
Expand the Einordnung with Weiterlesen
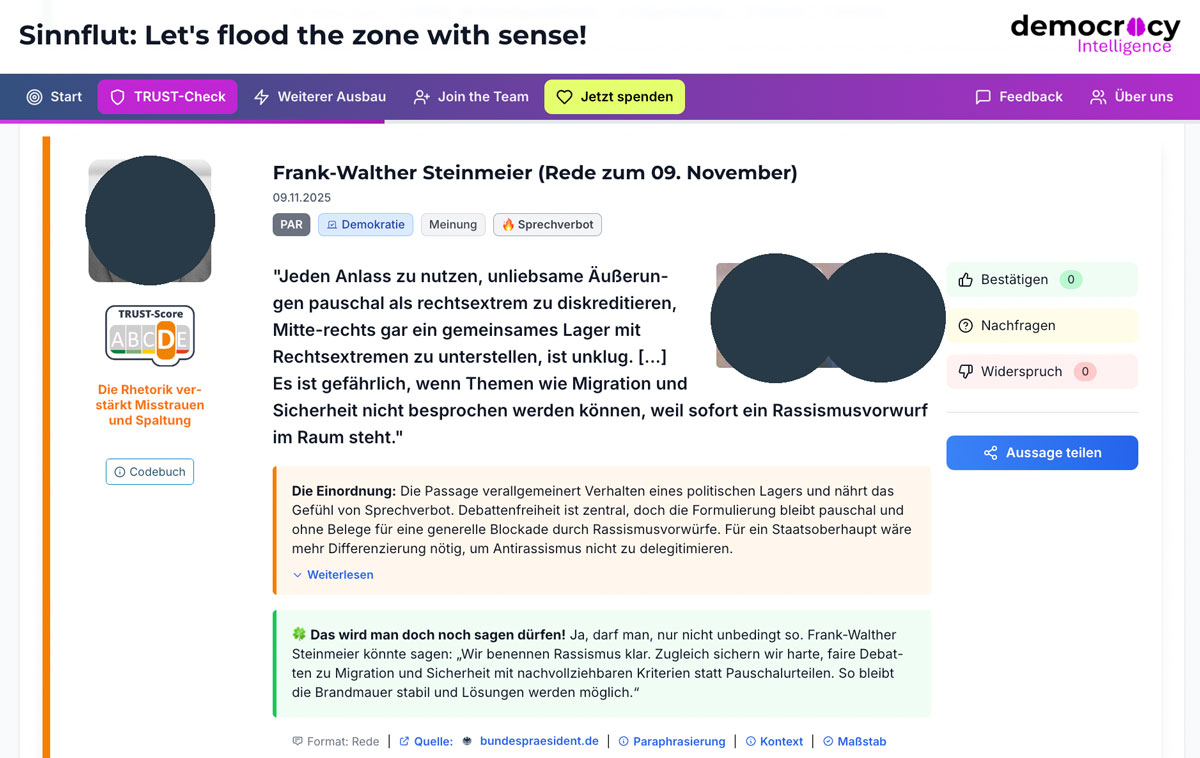click(x=333, y=575)
